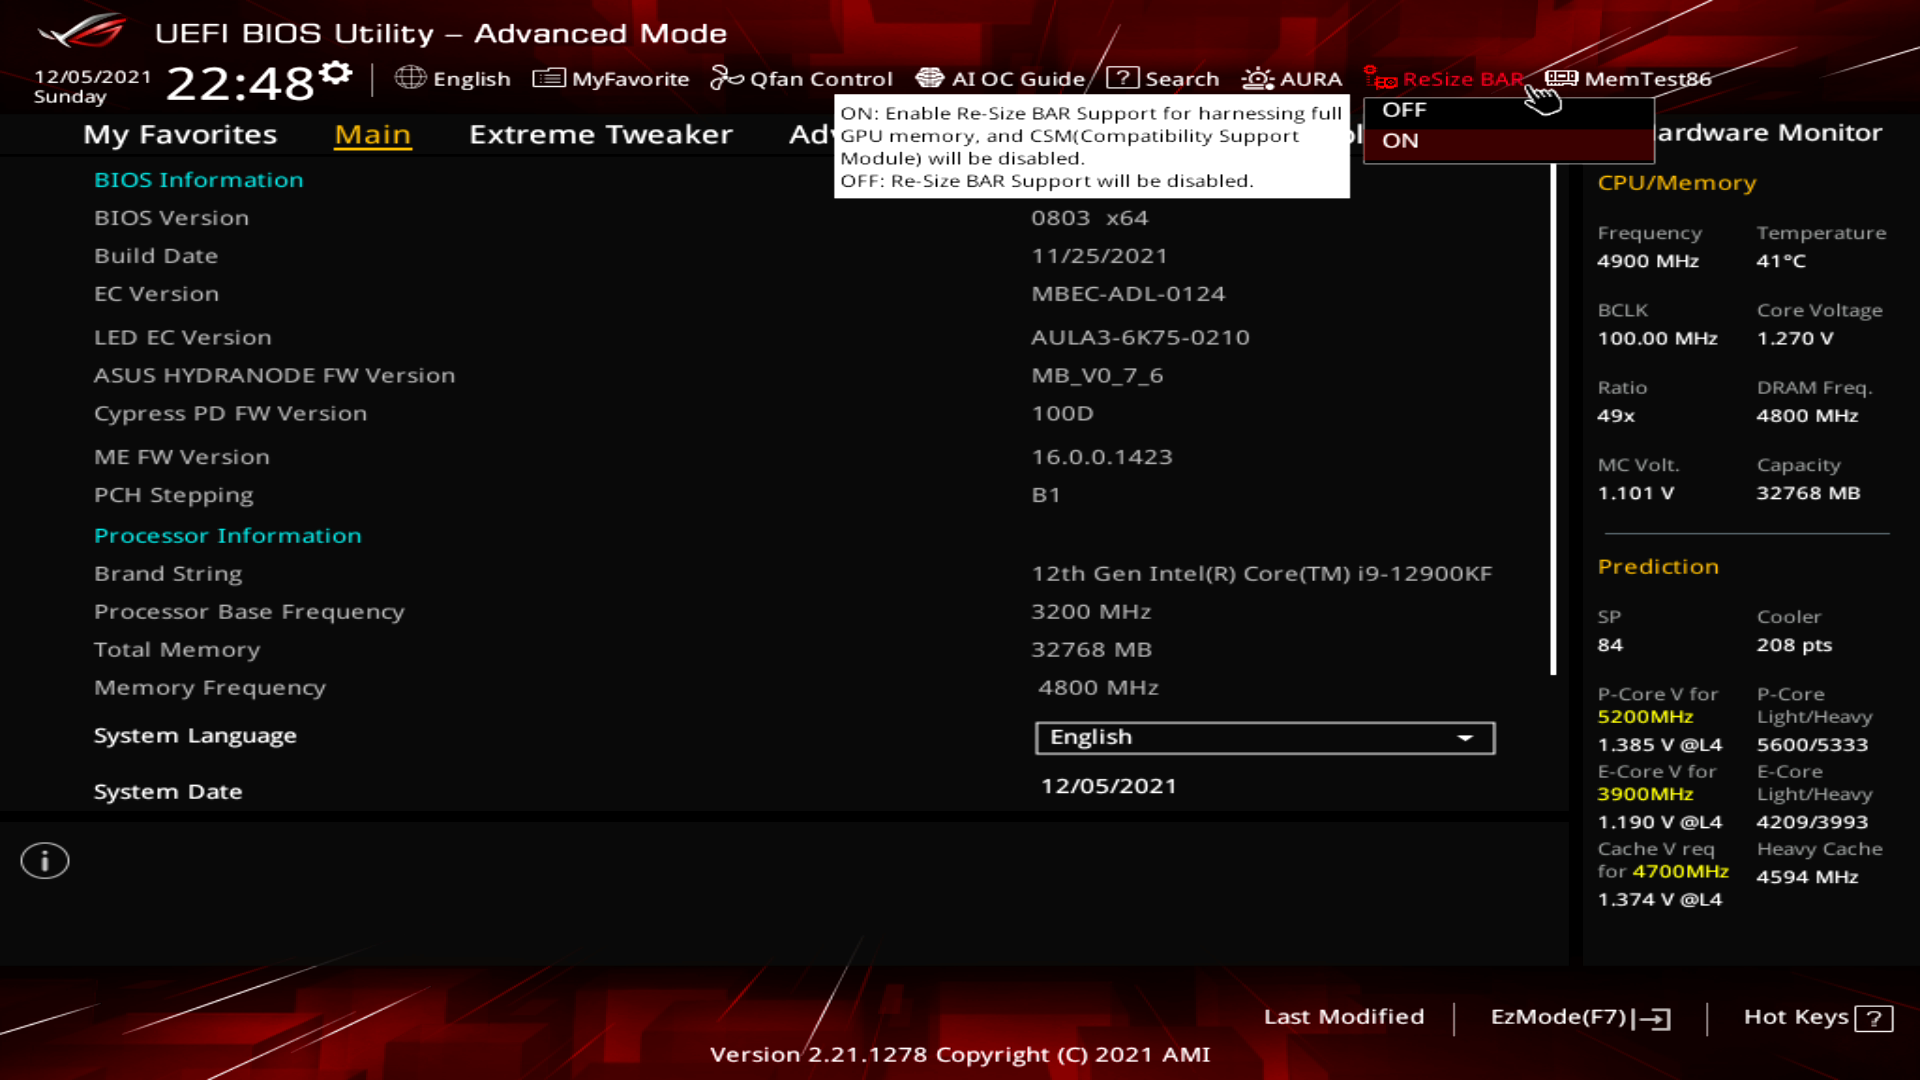Launch AI OC Guide icon
Image resolution: width=1920 pixels, height=1080 pixels.
(x=930, y=78)
